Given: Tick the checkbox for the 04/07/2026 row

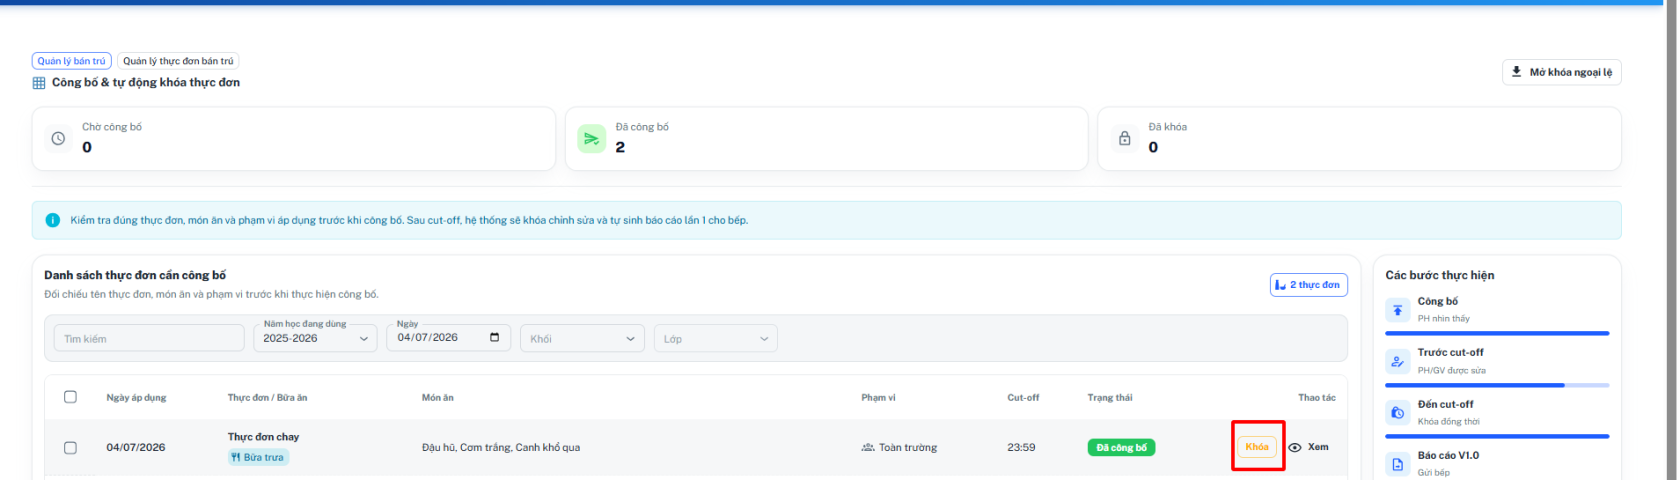Looking at the screenshot, I should [x=70, y=447].
